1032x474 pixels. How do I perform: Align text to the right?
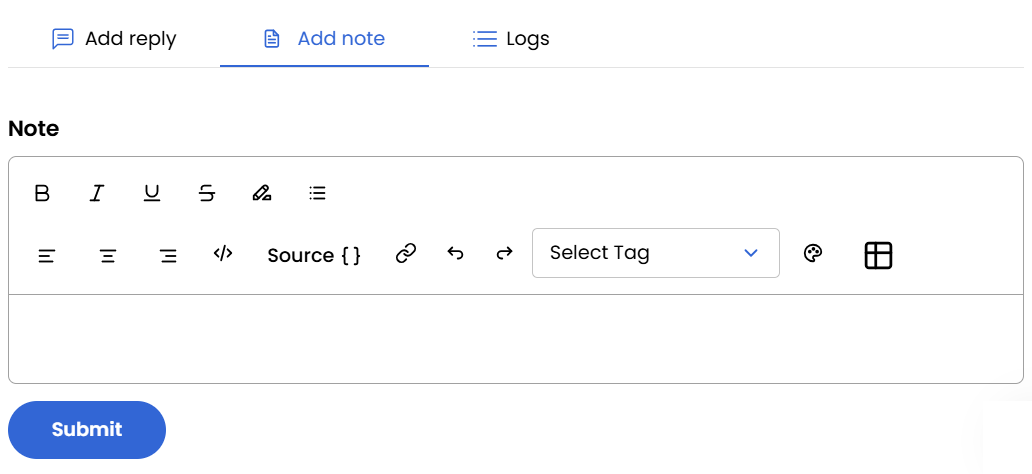coord(169,255)
